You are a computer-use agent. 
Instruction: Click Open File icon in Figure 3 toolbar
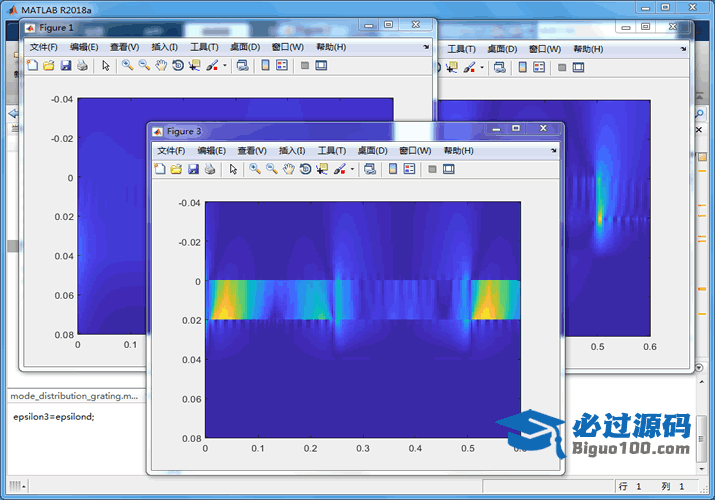click(176, 169)
